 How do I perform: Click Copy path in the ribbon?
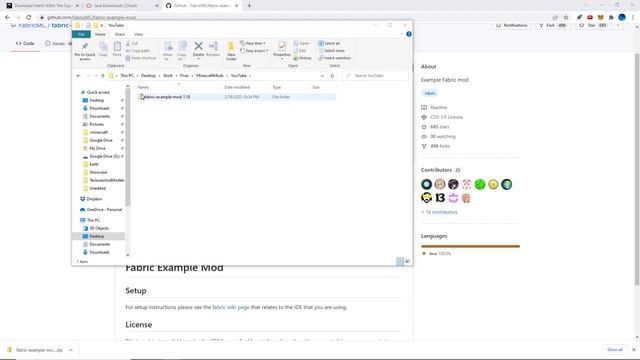[x=138, y=51]
